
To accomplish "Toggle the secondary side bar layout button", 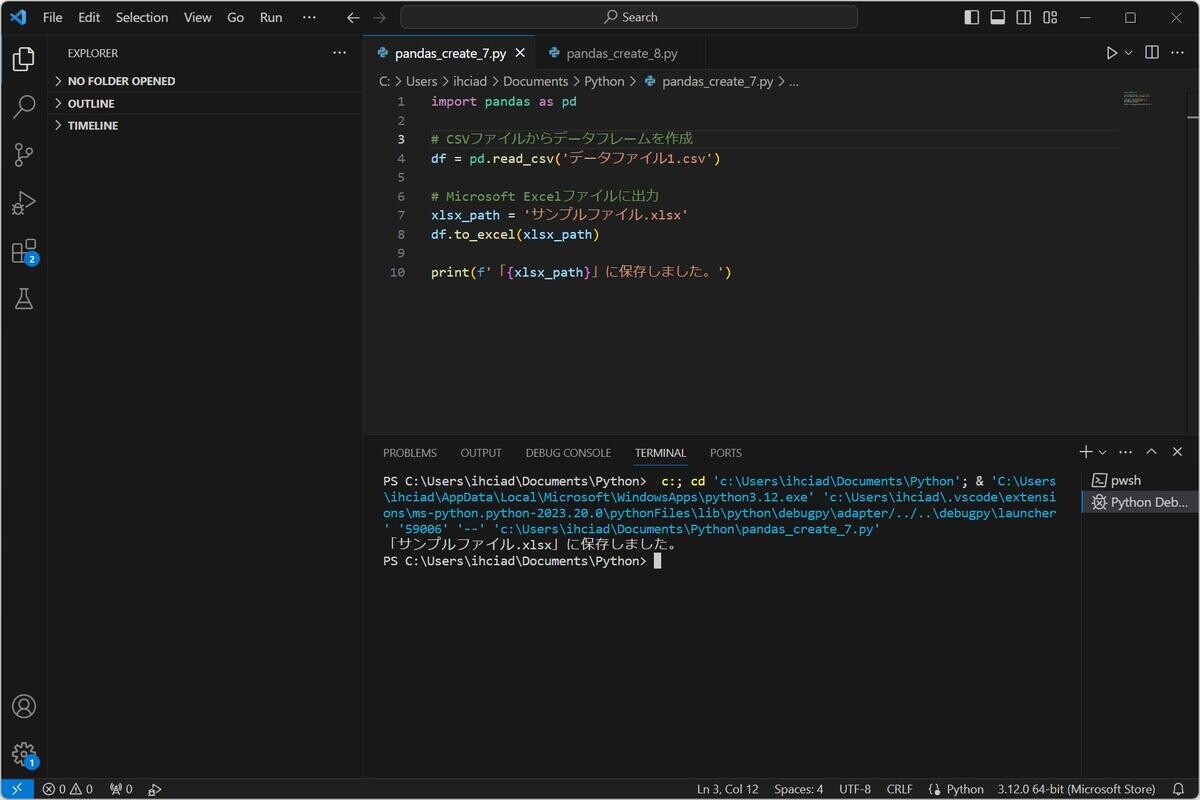I will (1023, 17).
